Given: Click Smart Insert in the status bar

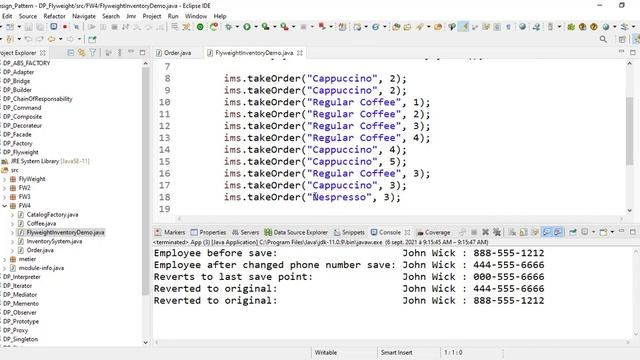Looking at the screenshot, I should [396, 352].
